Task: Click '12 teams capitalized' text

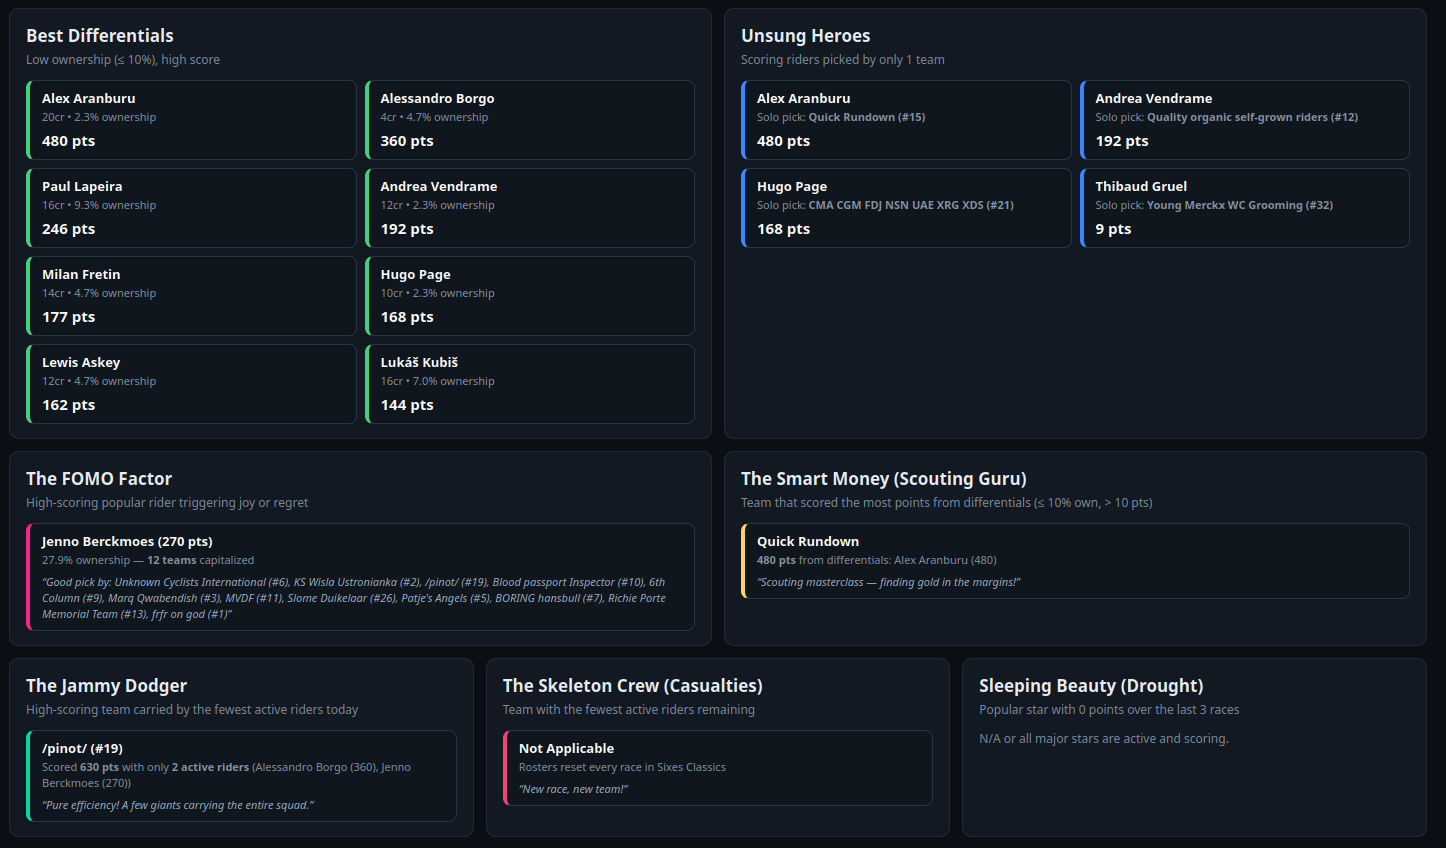Action: click(x=200, y=560)
